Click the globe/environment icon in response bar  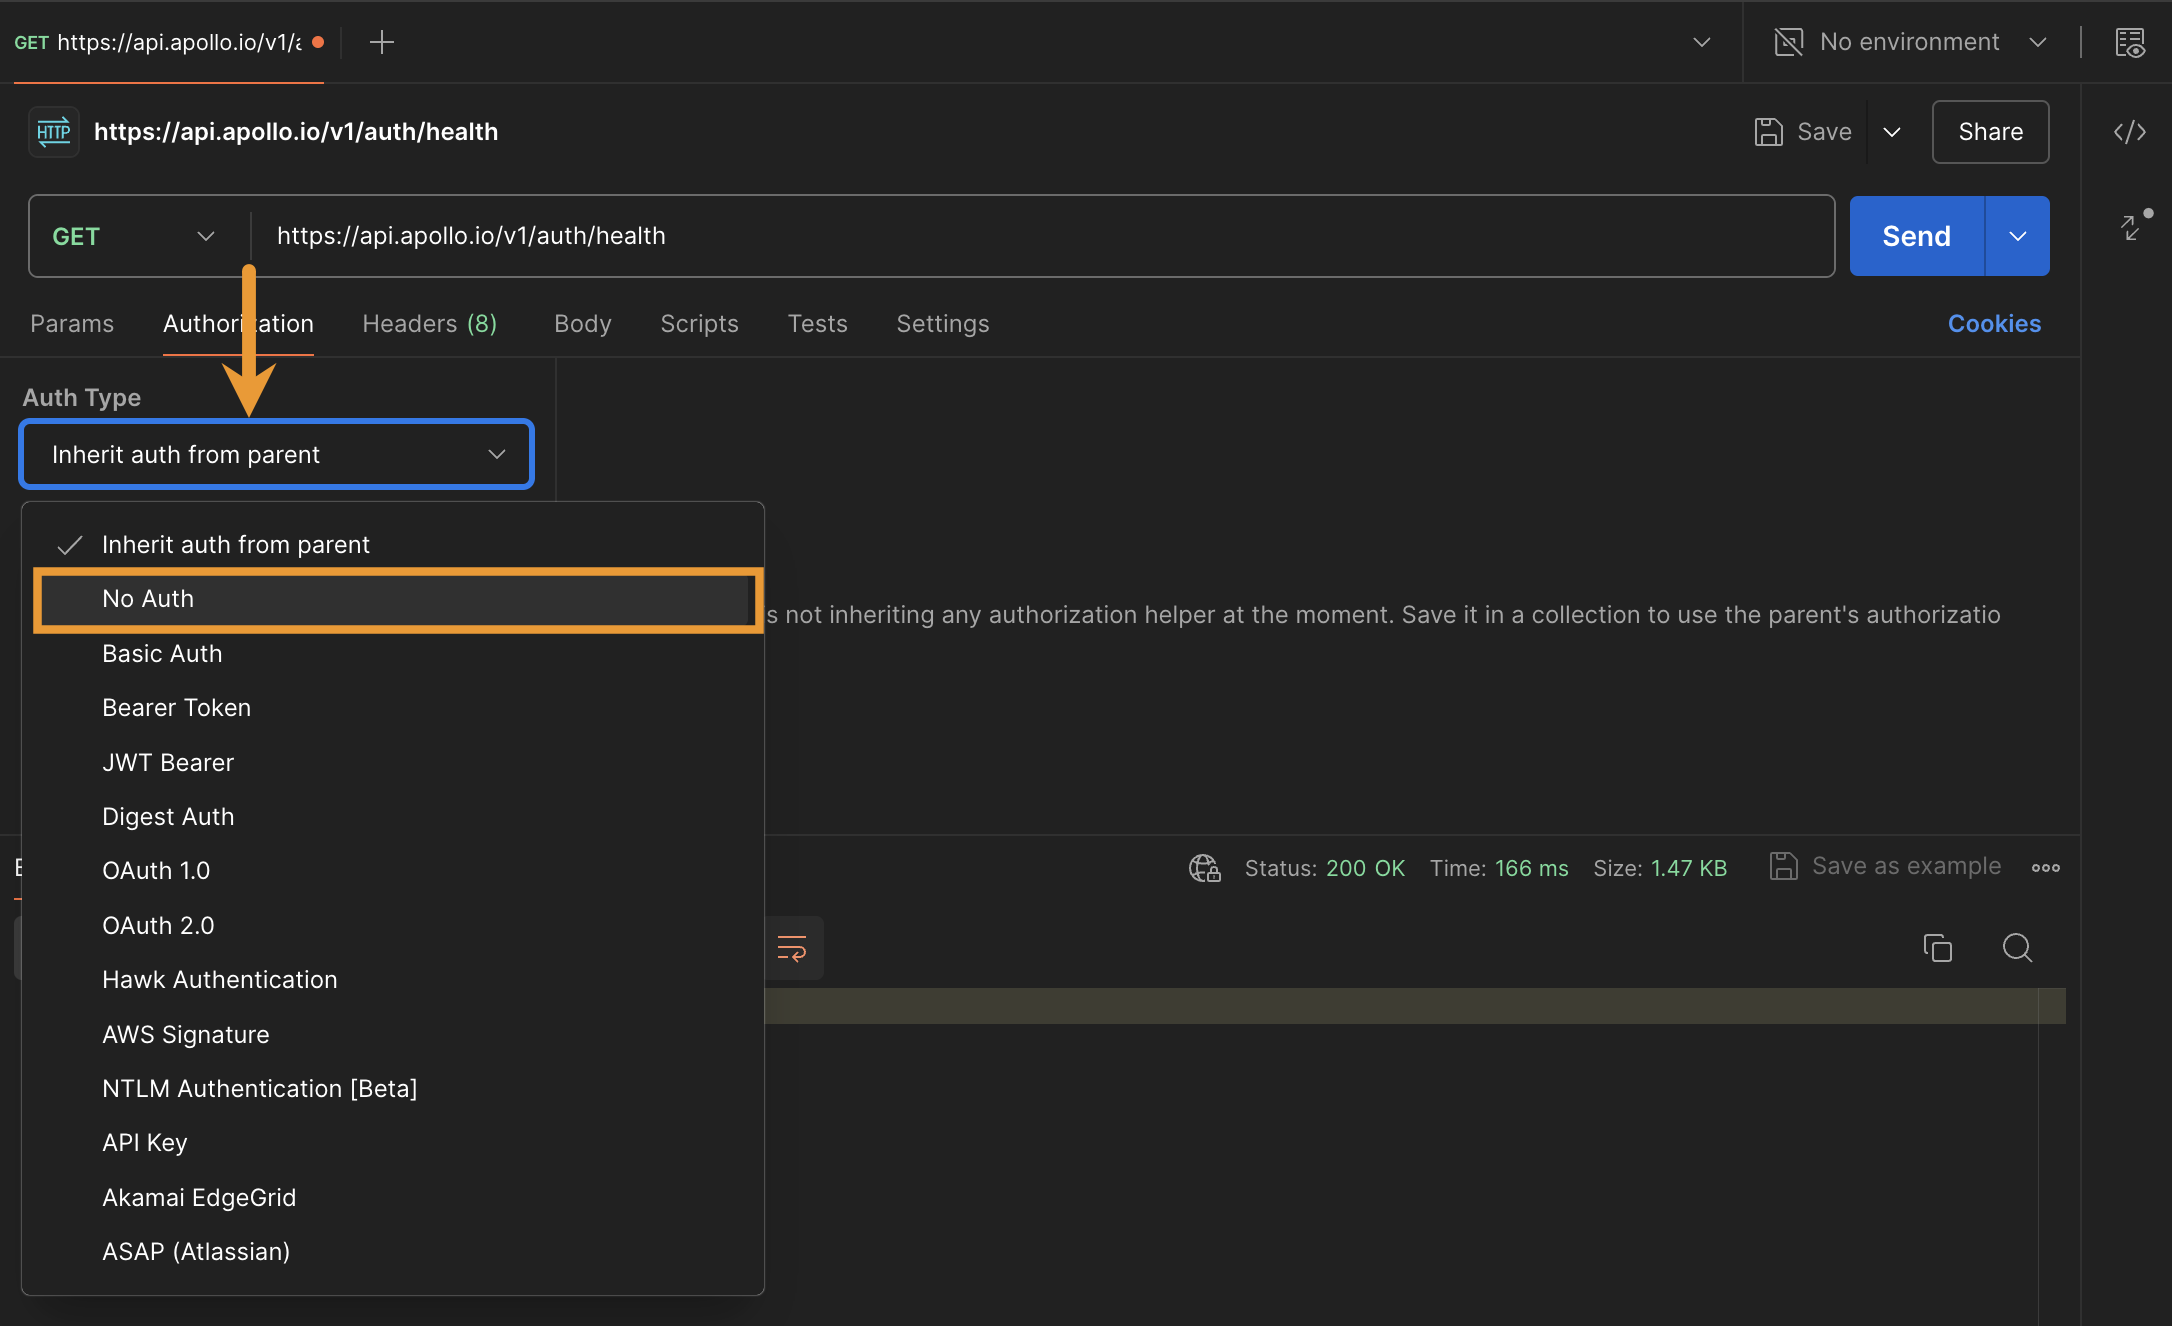tap(1205, 867)
